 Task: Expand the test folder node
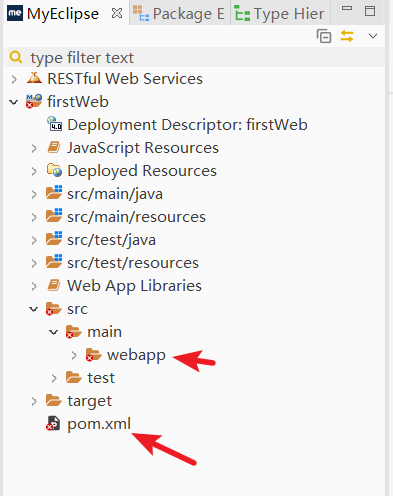[x=54, y=378]
